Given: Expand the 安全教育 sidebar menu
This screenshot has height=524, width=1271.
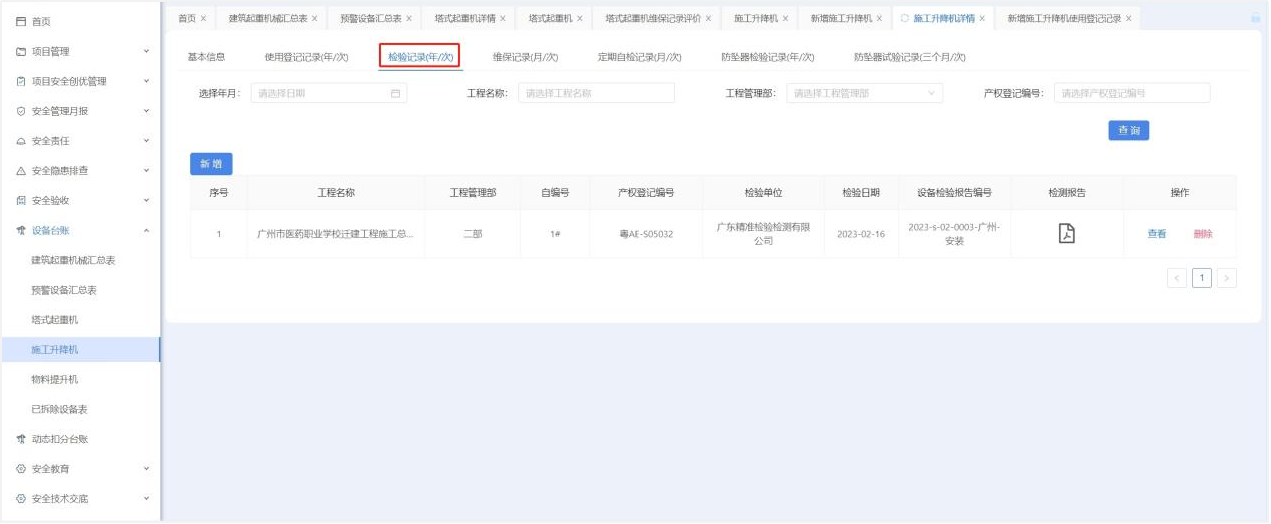Looking at the screenshot, I should [x=146, y=468].
